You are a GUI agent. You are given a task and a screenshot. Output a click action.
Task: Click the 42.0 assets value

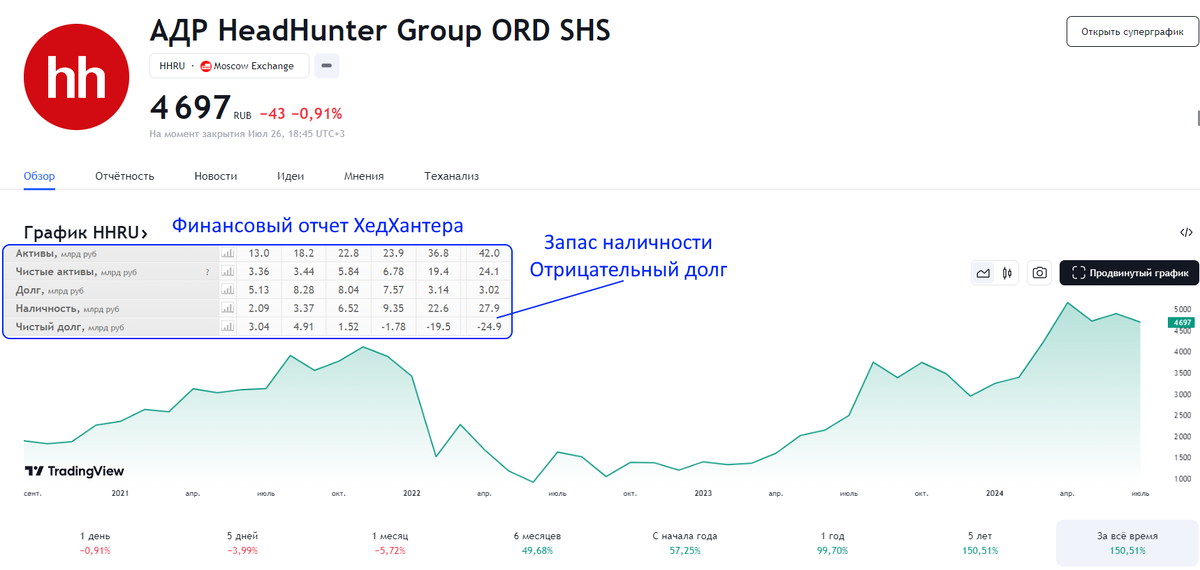491,254
